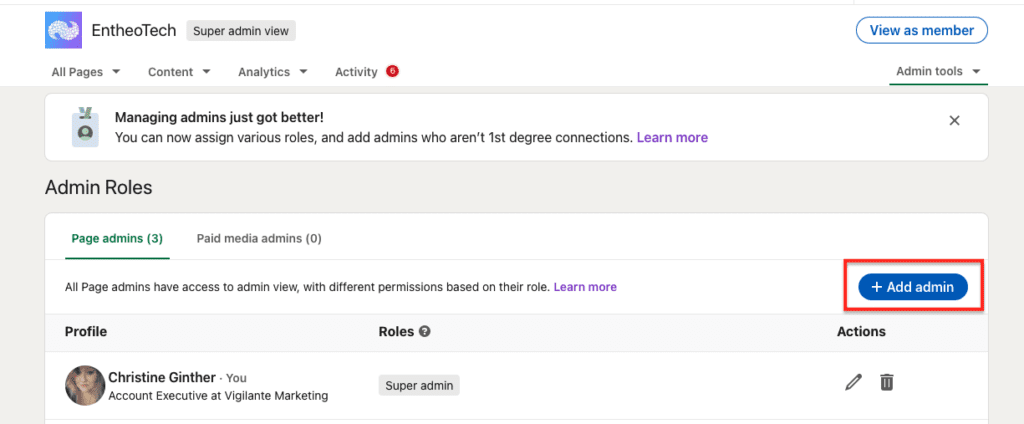The image size is (1024, 424).
Task: Open Learn more link about Page admins
Action: [585, 287]
